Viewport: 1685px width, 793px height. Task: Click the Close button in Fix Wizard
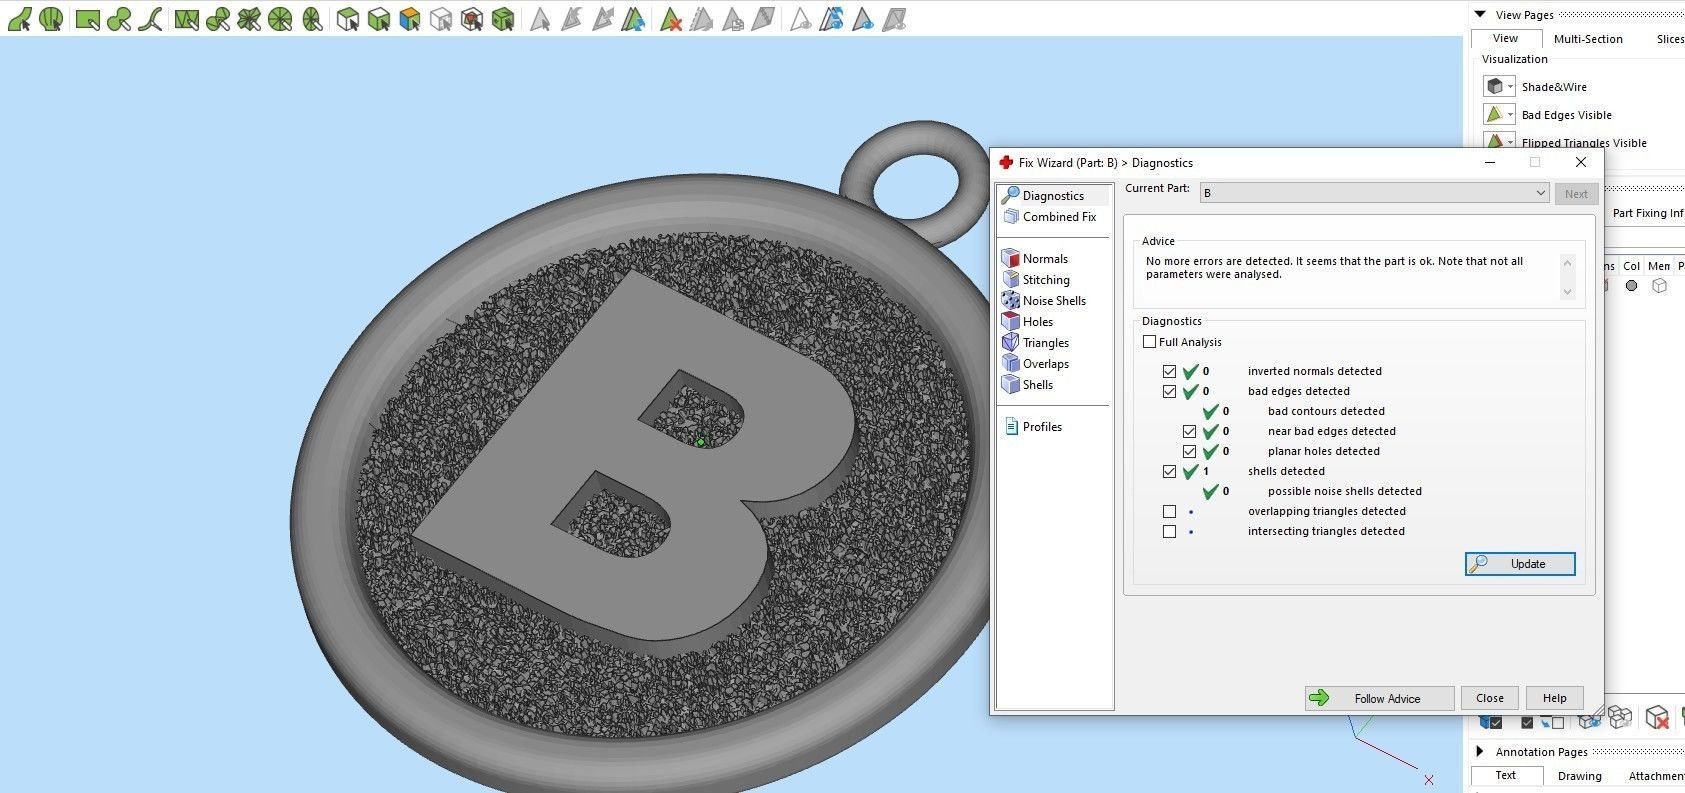click(1489, 698)
